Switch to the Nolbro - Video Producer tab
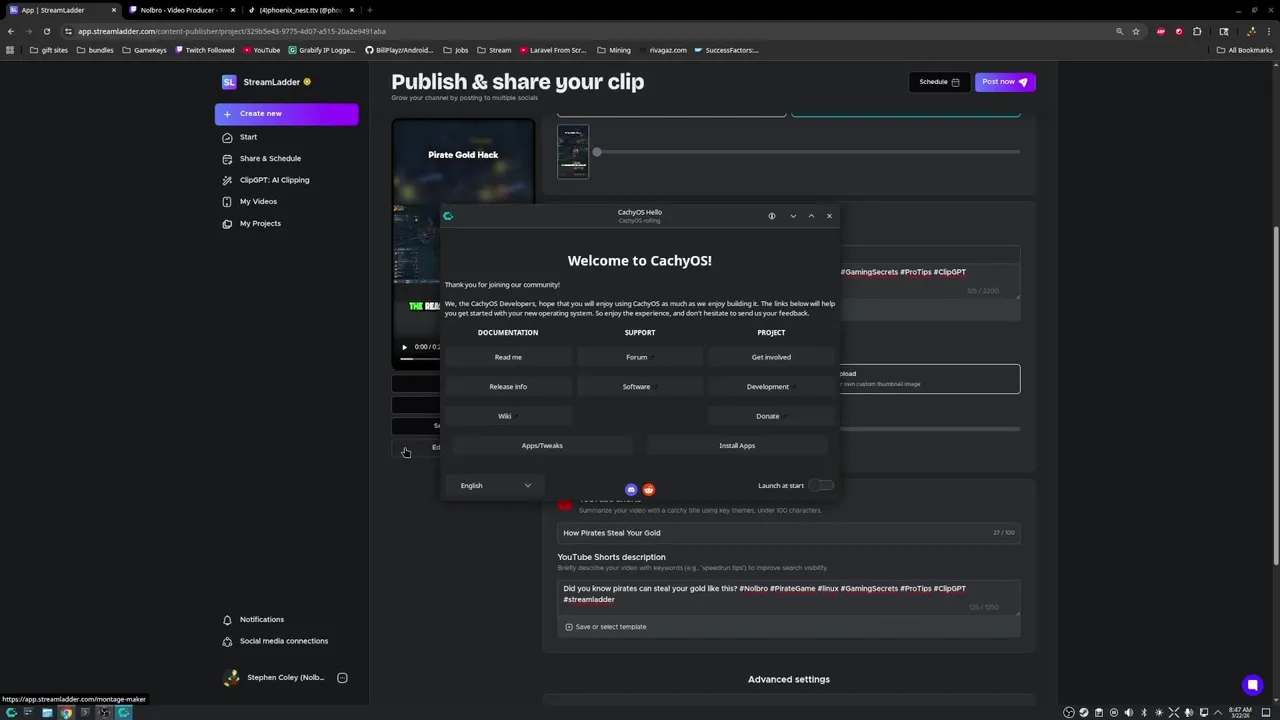The image size is (1280, 720). click(x=179, y=10)
